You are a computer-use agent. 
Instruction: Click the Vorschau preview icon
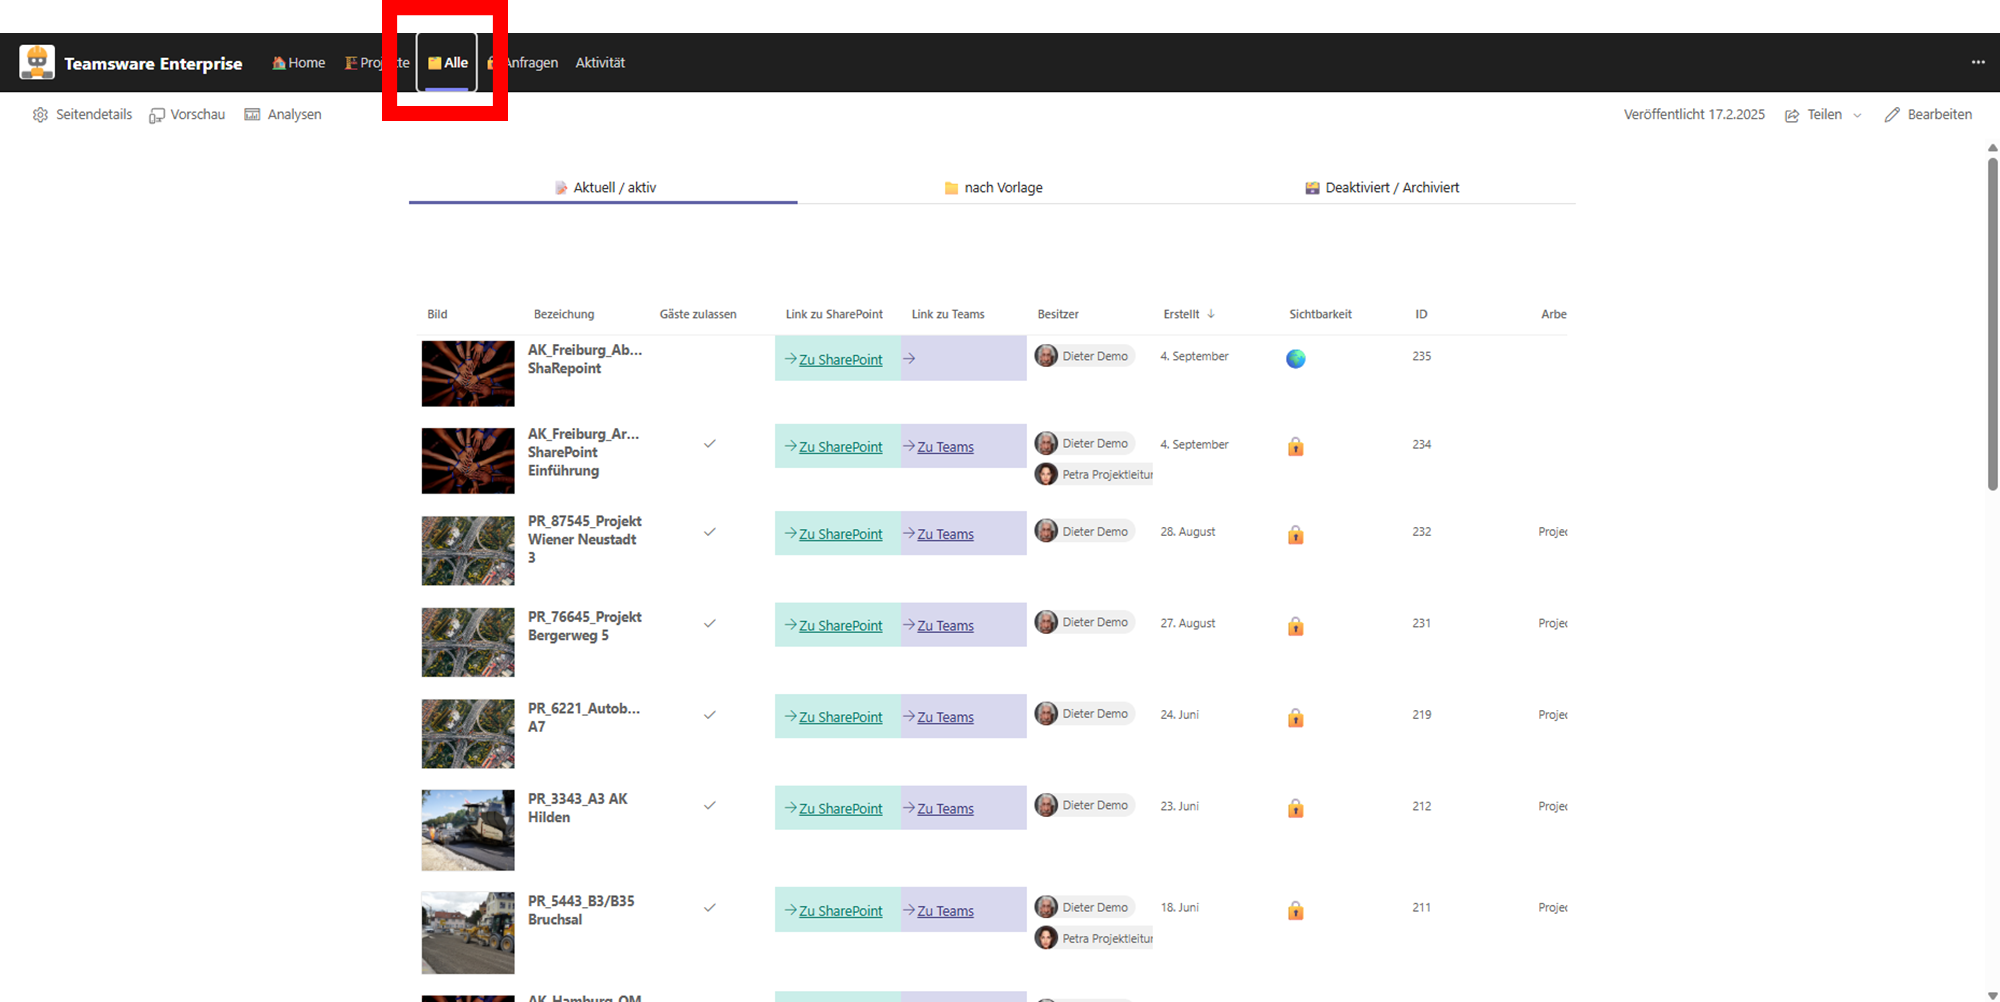click(x=157, y=115)
